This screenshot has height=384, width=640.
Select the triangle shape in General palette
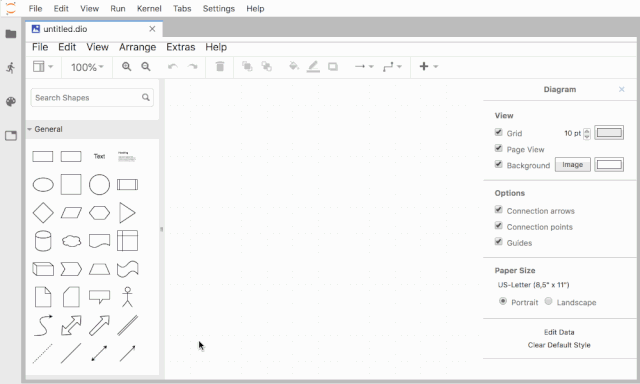[x=127, y=213]
